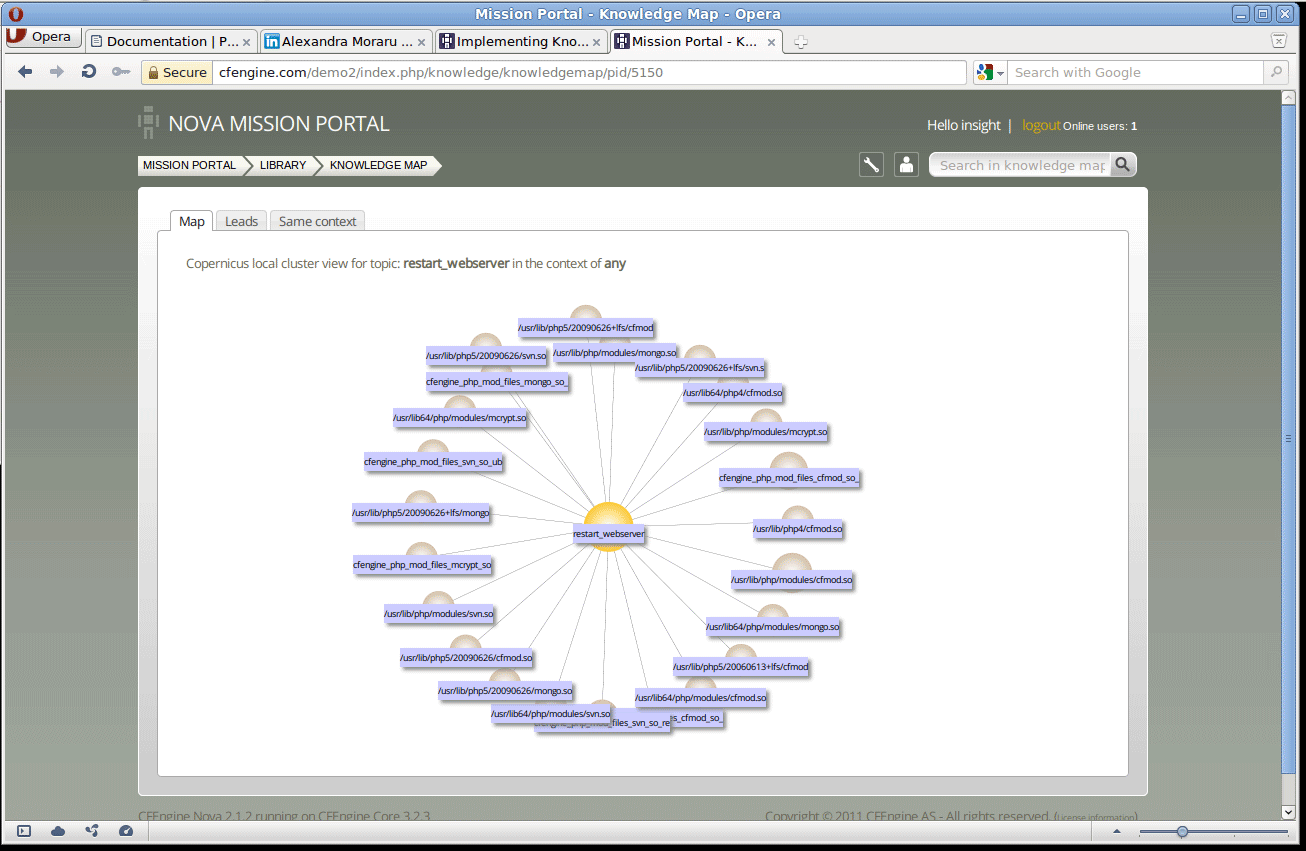Click the /usr/lib64/php4/cfmod.so node

click(x=732, y=393)
